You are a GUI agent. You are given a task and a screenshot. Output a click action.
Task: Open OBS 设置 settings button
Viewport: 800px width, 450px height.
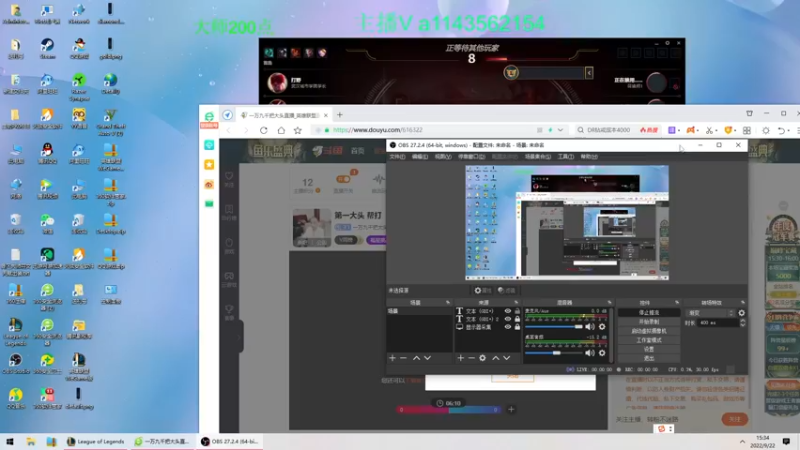649,349
